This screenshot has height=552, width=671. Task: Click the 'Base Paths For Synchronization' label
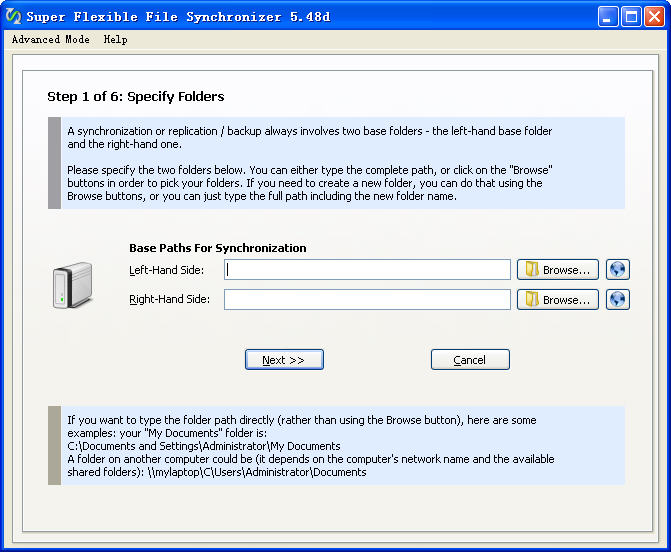(x=218, y=248)
